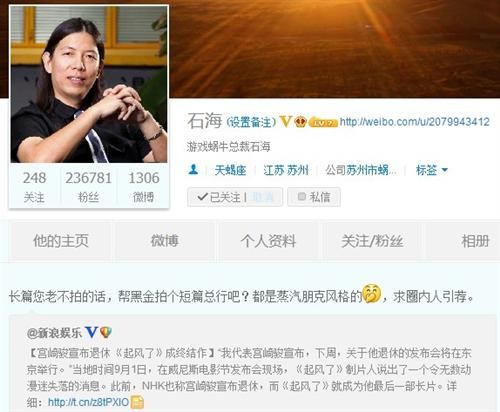Open the weibo.com/u/2079943412 profile link

(414, 122)
